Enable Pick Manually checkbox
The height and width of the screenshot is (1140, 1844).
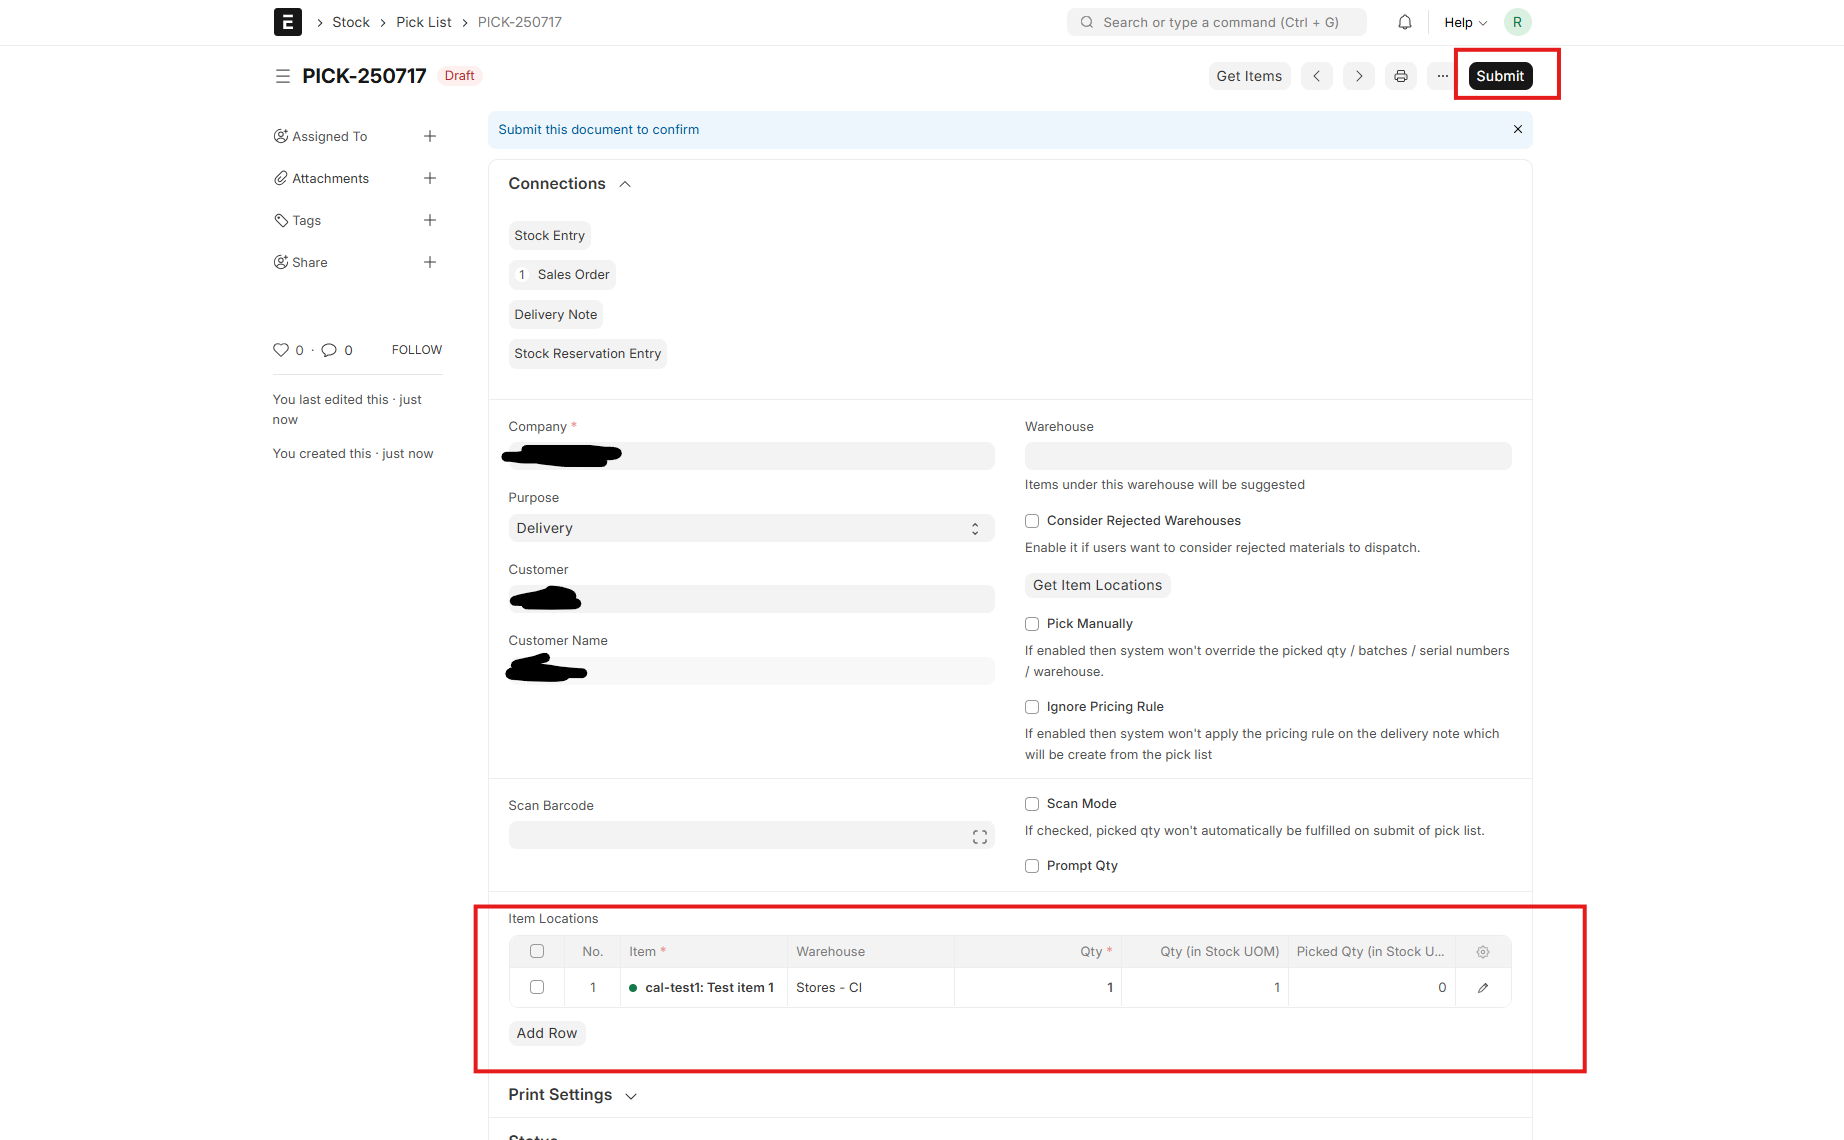(1032, 624)
